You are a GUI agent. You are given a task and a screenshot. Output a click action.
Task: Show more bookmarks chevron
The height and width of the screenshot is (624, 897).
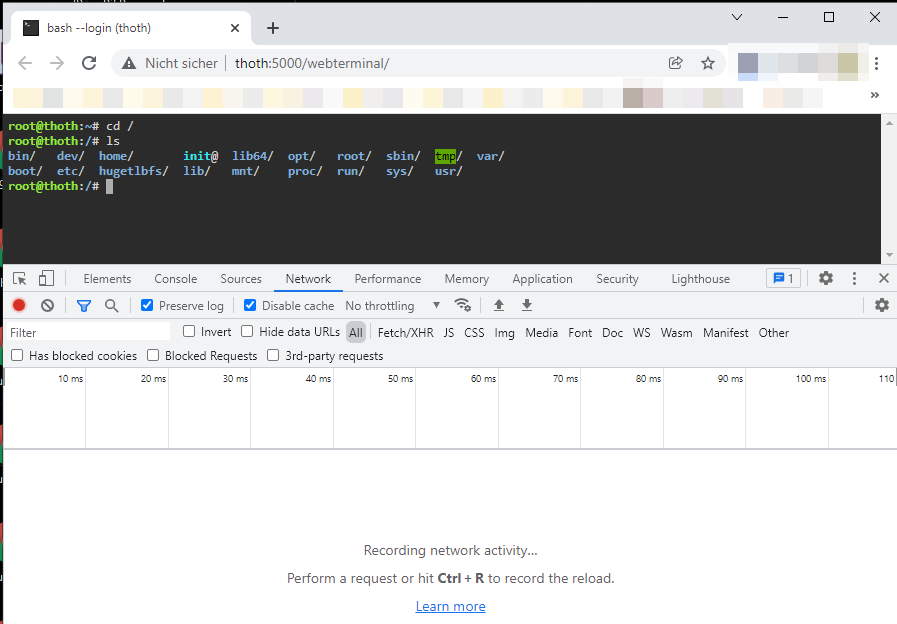pos(875,95)
